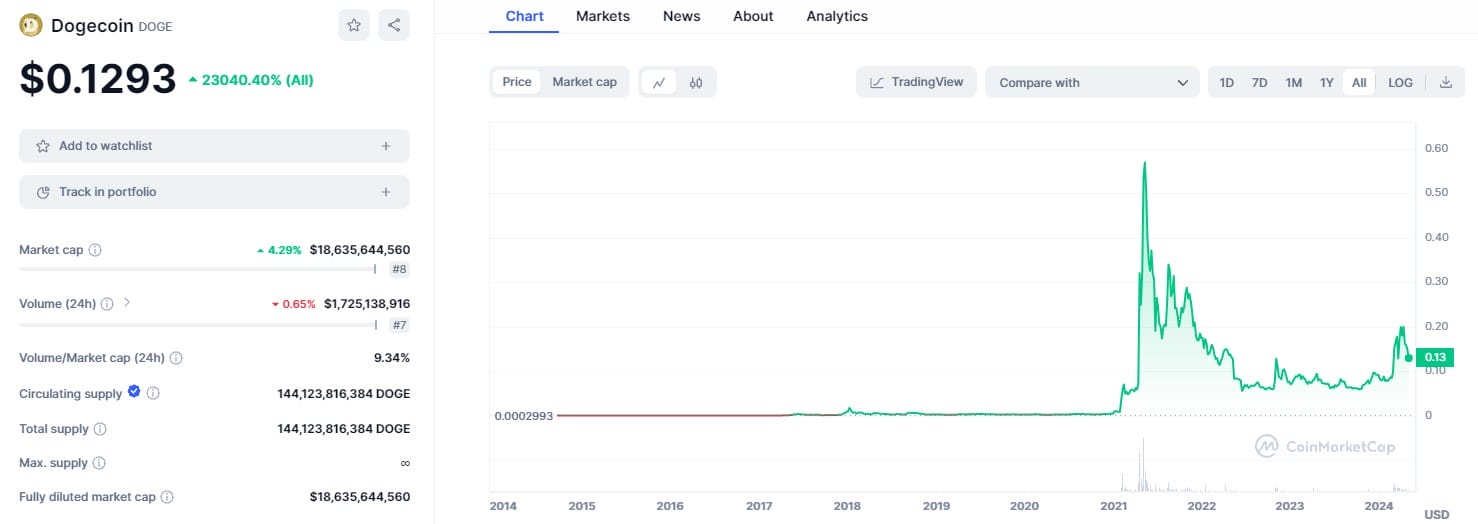Click info icon beside Max. supply
Image resolution: width=1478 pixels, height=524 pixels.
point(98,463)
